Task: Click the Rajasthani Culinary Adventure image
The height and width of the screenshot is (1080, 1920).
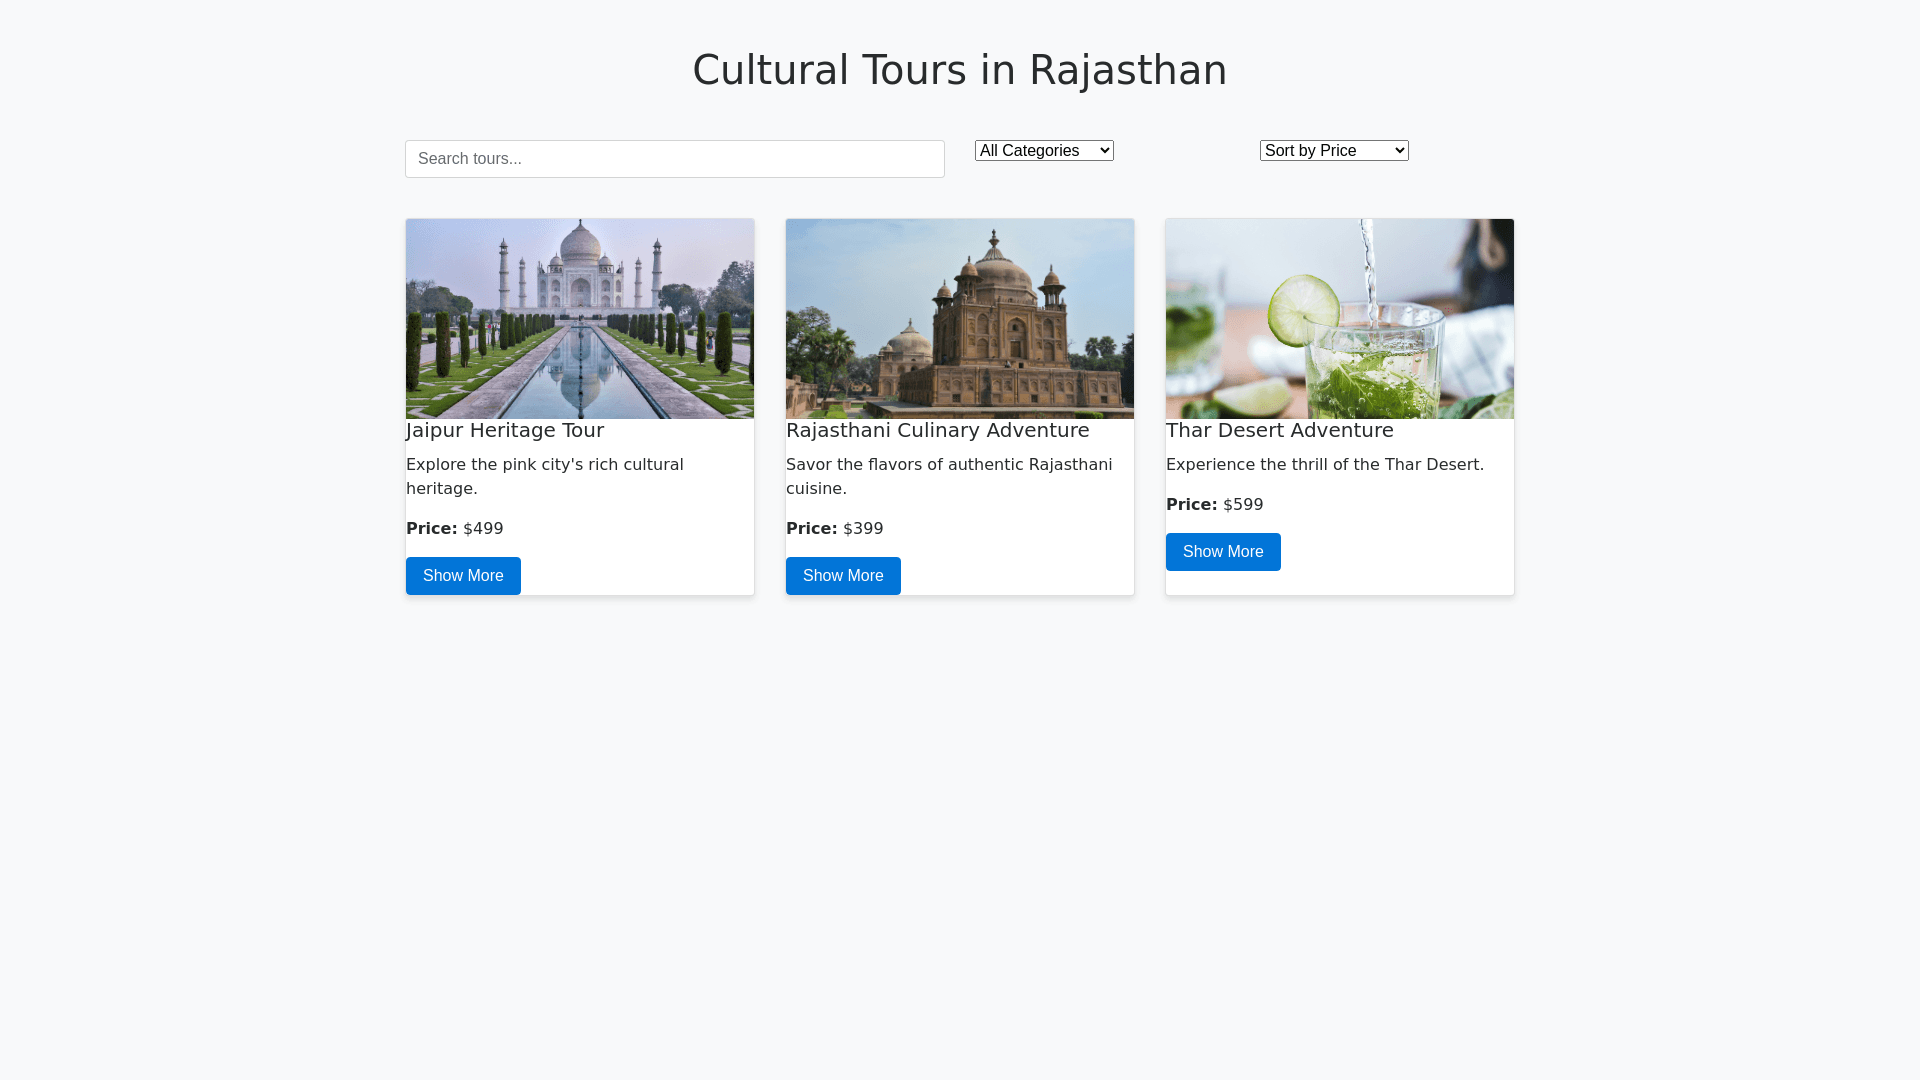Action: click(960, 318)
